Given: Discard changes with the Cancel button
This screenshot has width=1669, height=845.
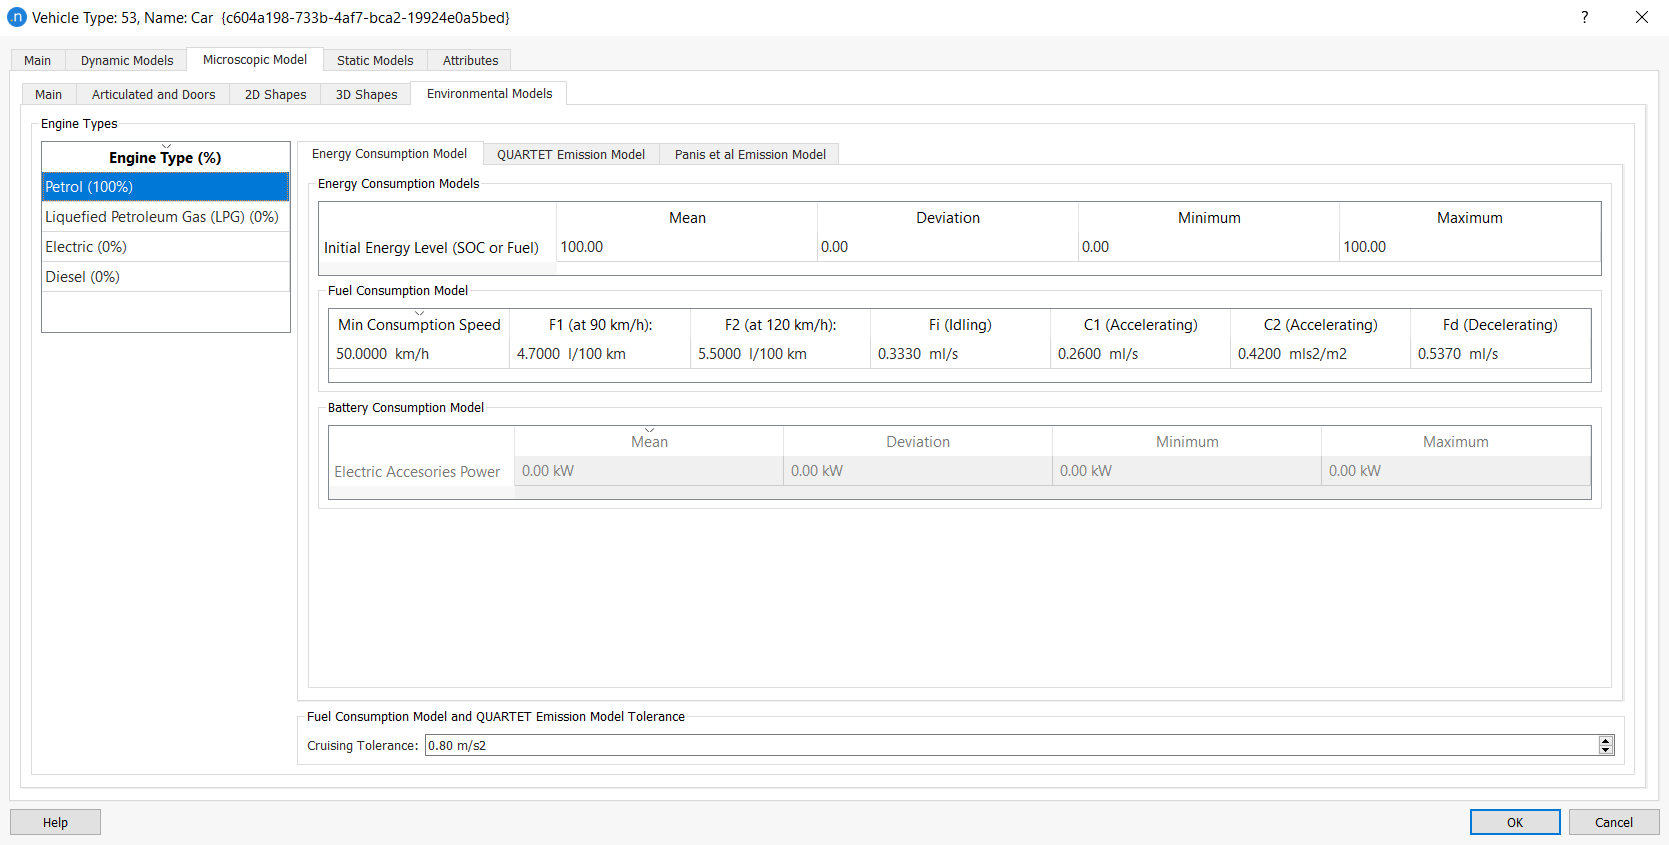Looking at the screenshot, I should coord(1614,822).
